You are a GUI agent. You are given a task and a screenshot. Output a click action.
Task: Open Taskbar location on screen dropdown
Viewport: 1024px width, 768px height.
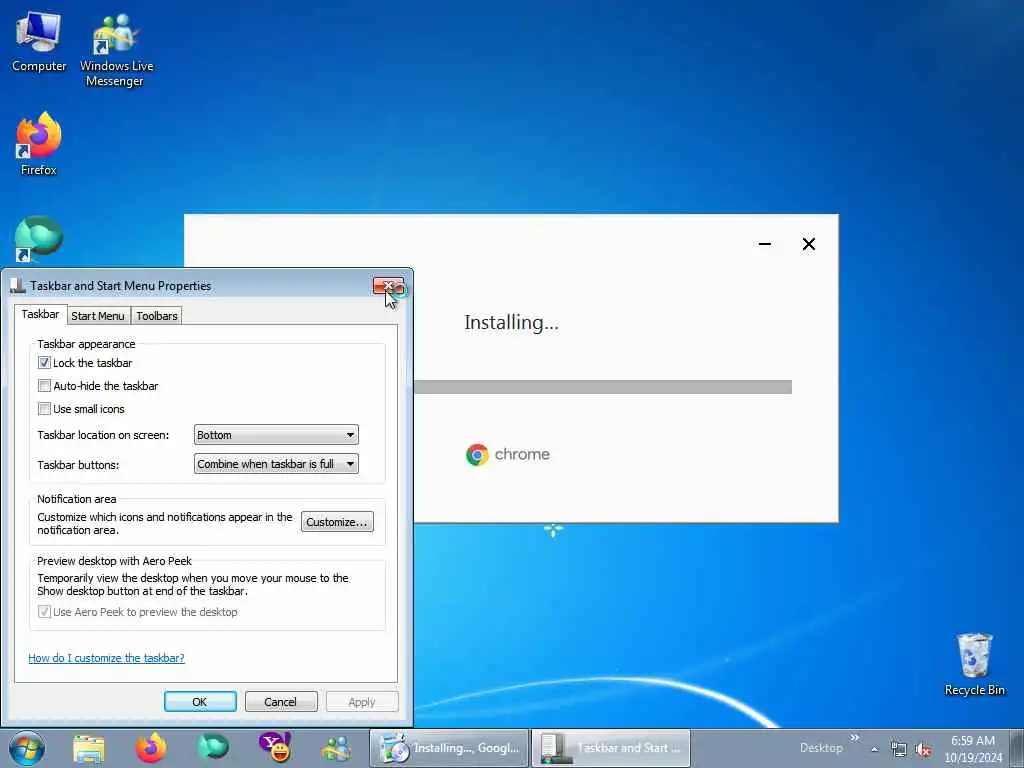[x=276, y=435]
